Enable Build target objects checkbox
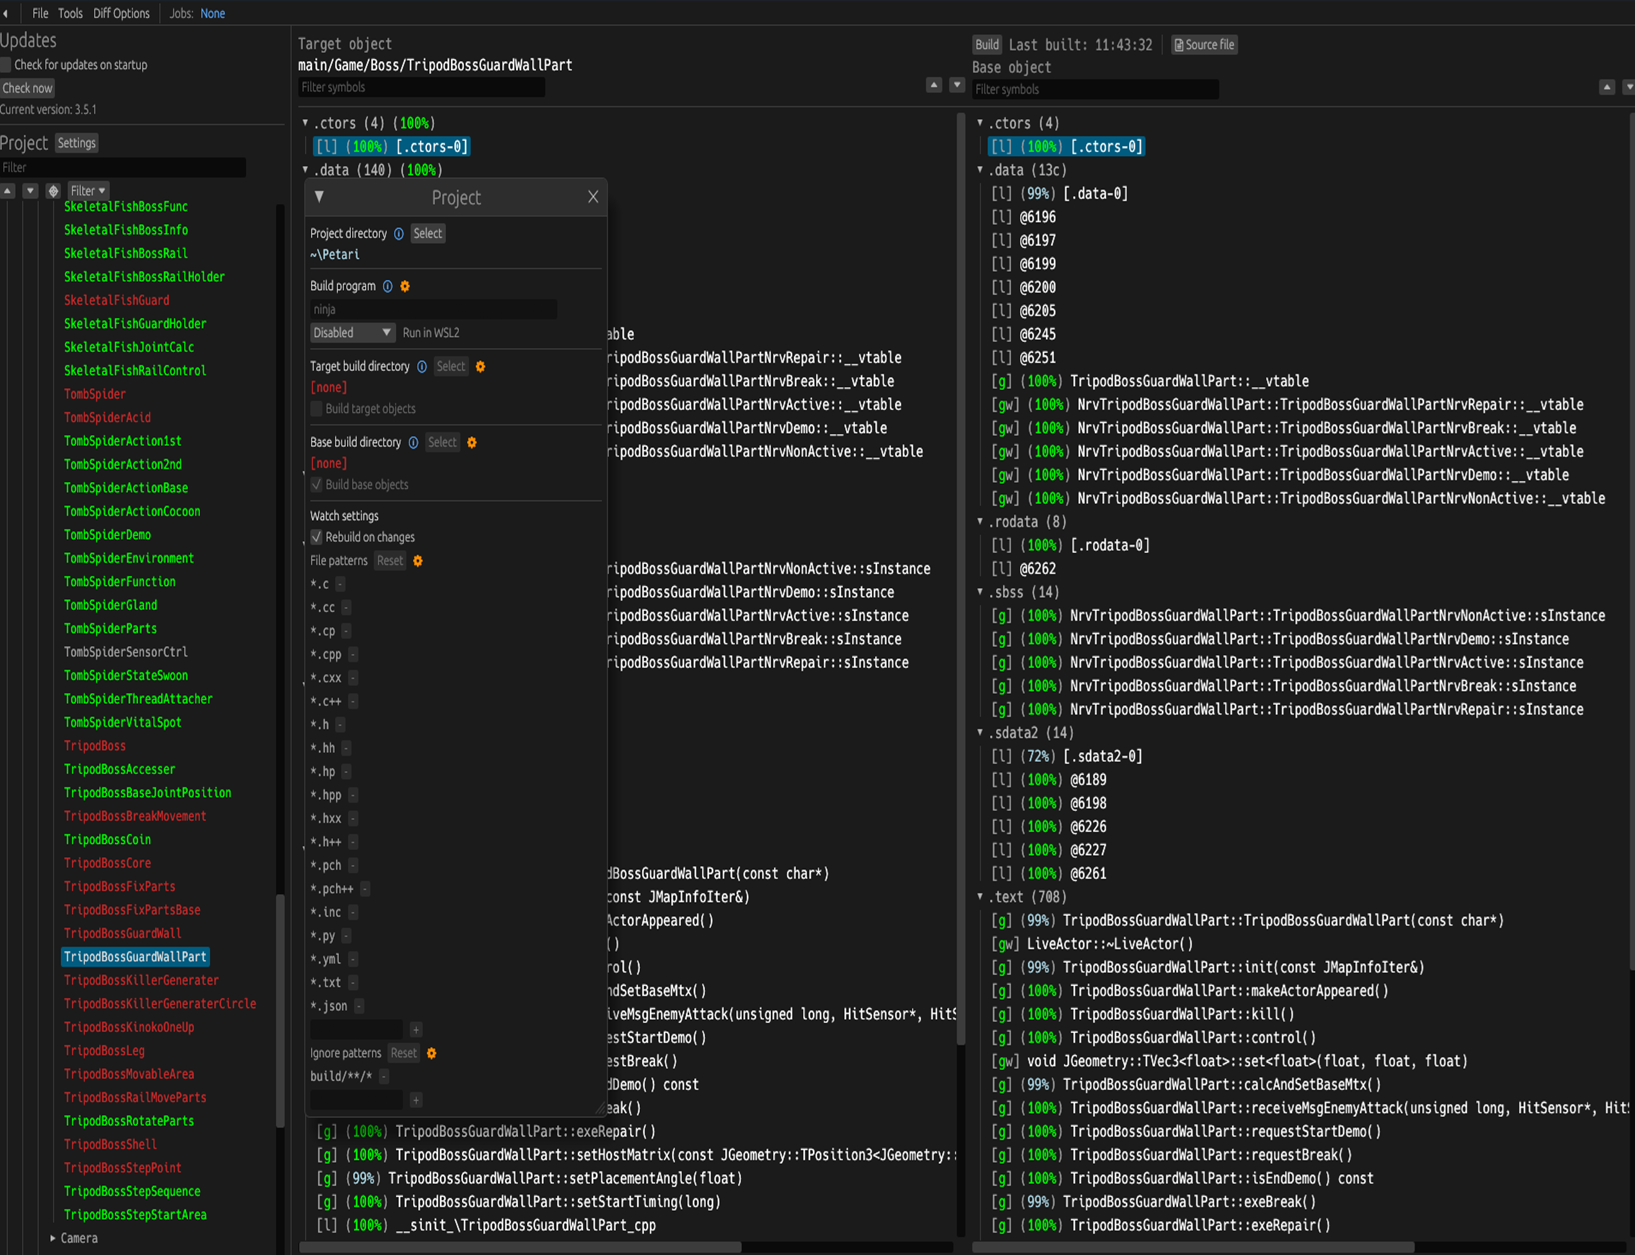 (x=317, y=409)
